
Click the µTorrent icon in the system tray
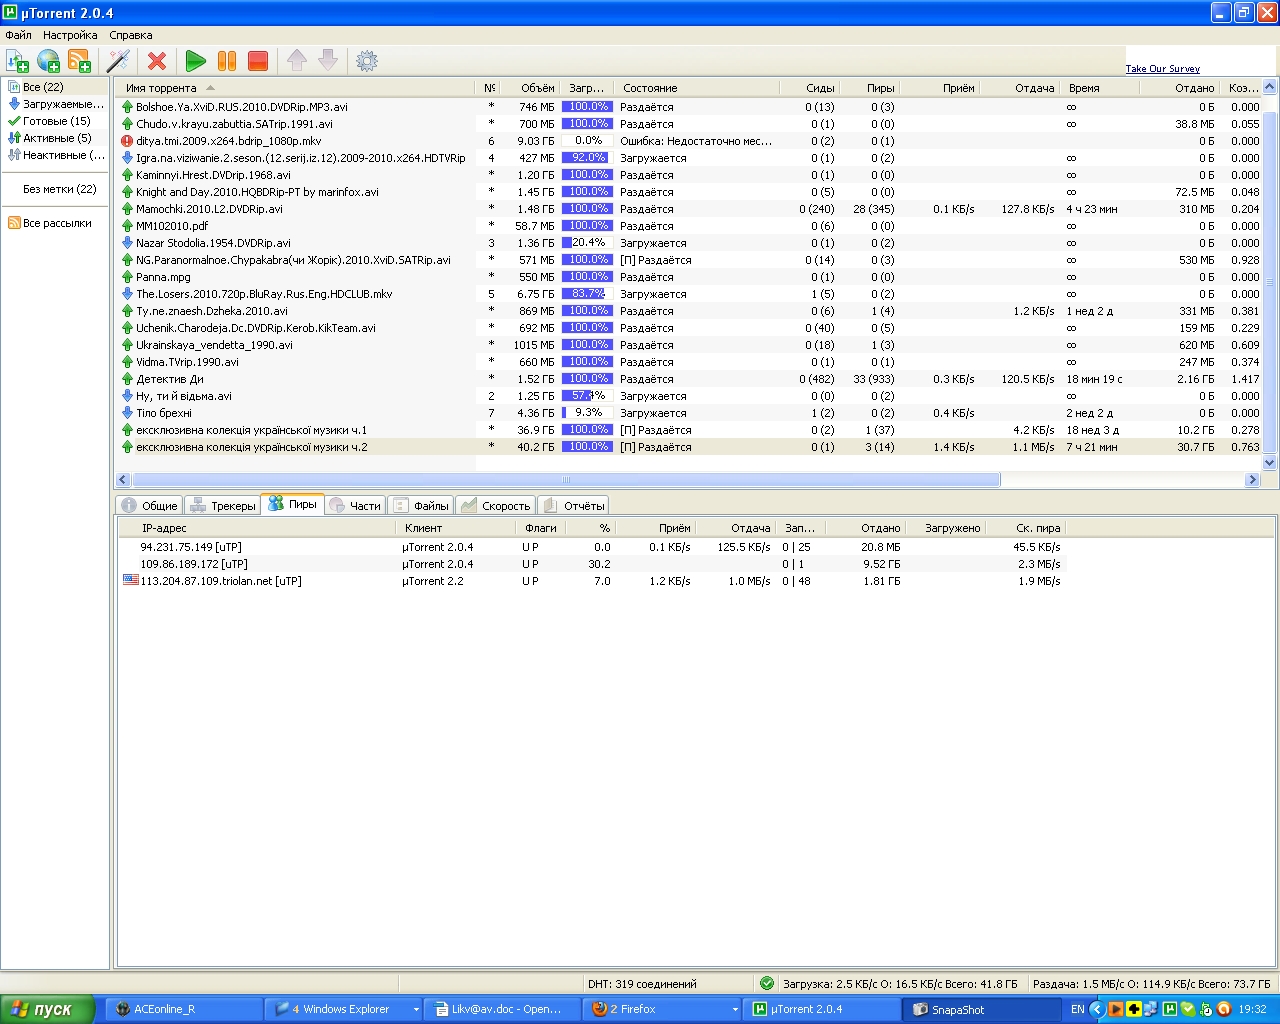tap(1169, 1009)
